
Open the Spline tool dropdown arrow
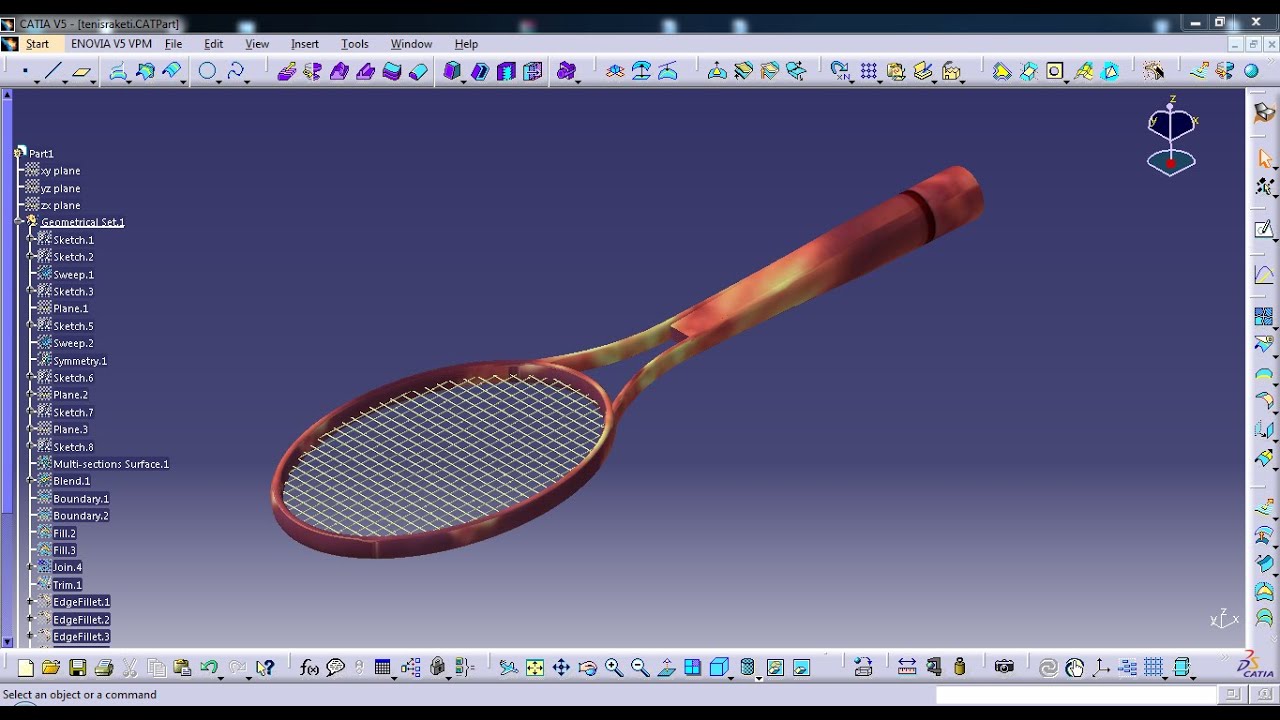click(x=249, y=81)
